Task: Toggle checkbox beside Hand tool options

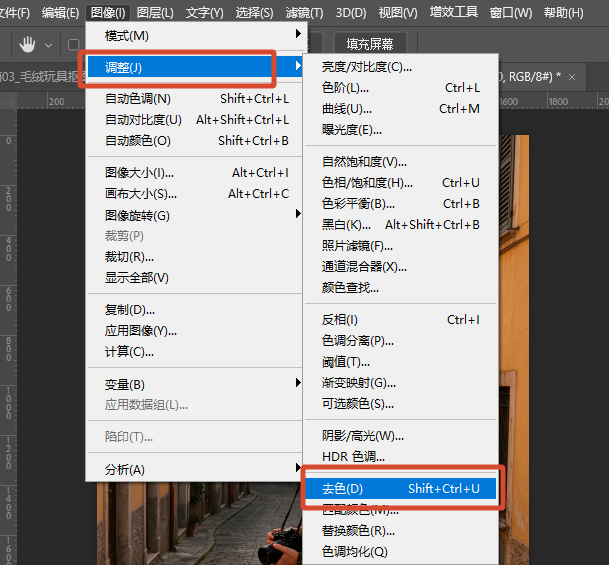Action: pos(73,45)
